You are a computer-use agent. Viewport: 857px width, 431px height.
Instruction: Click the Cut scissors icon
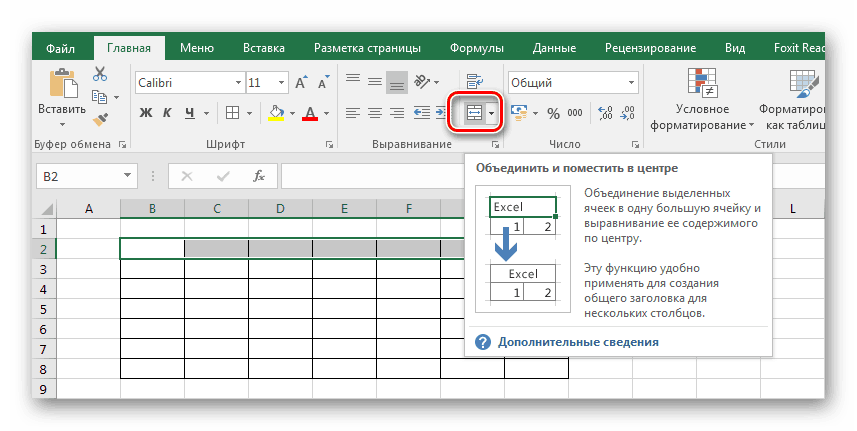pyautogui.click(x=100, y=74)
